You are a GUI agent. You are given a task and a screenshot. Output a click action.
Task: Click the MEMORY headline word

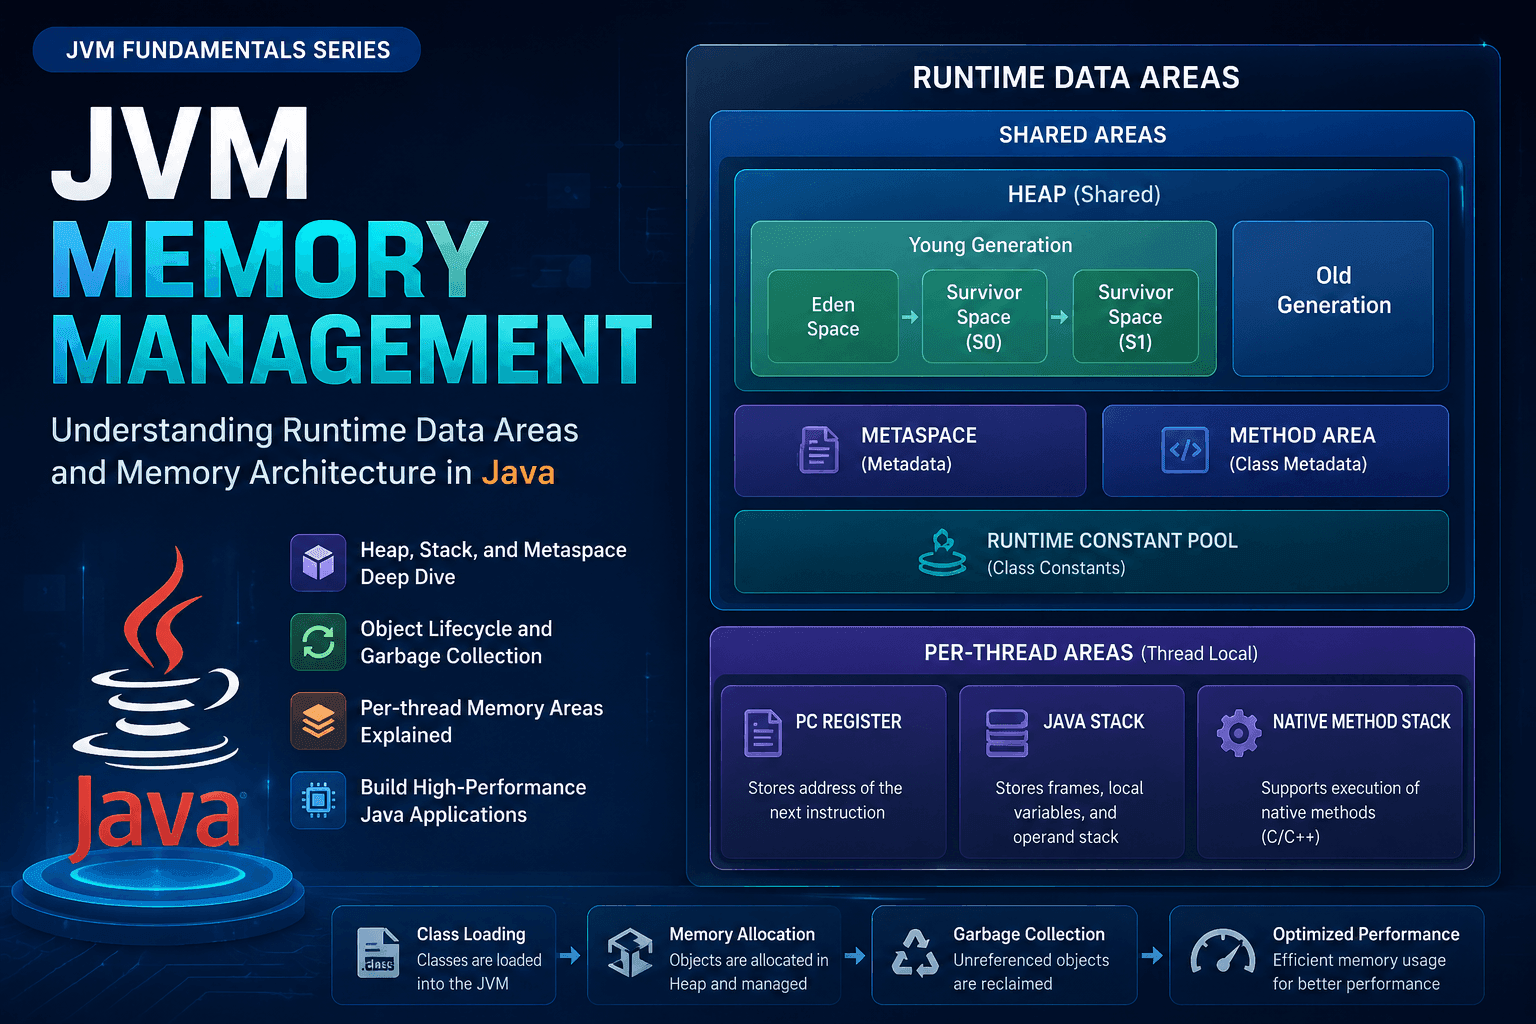[269, 259]
